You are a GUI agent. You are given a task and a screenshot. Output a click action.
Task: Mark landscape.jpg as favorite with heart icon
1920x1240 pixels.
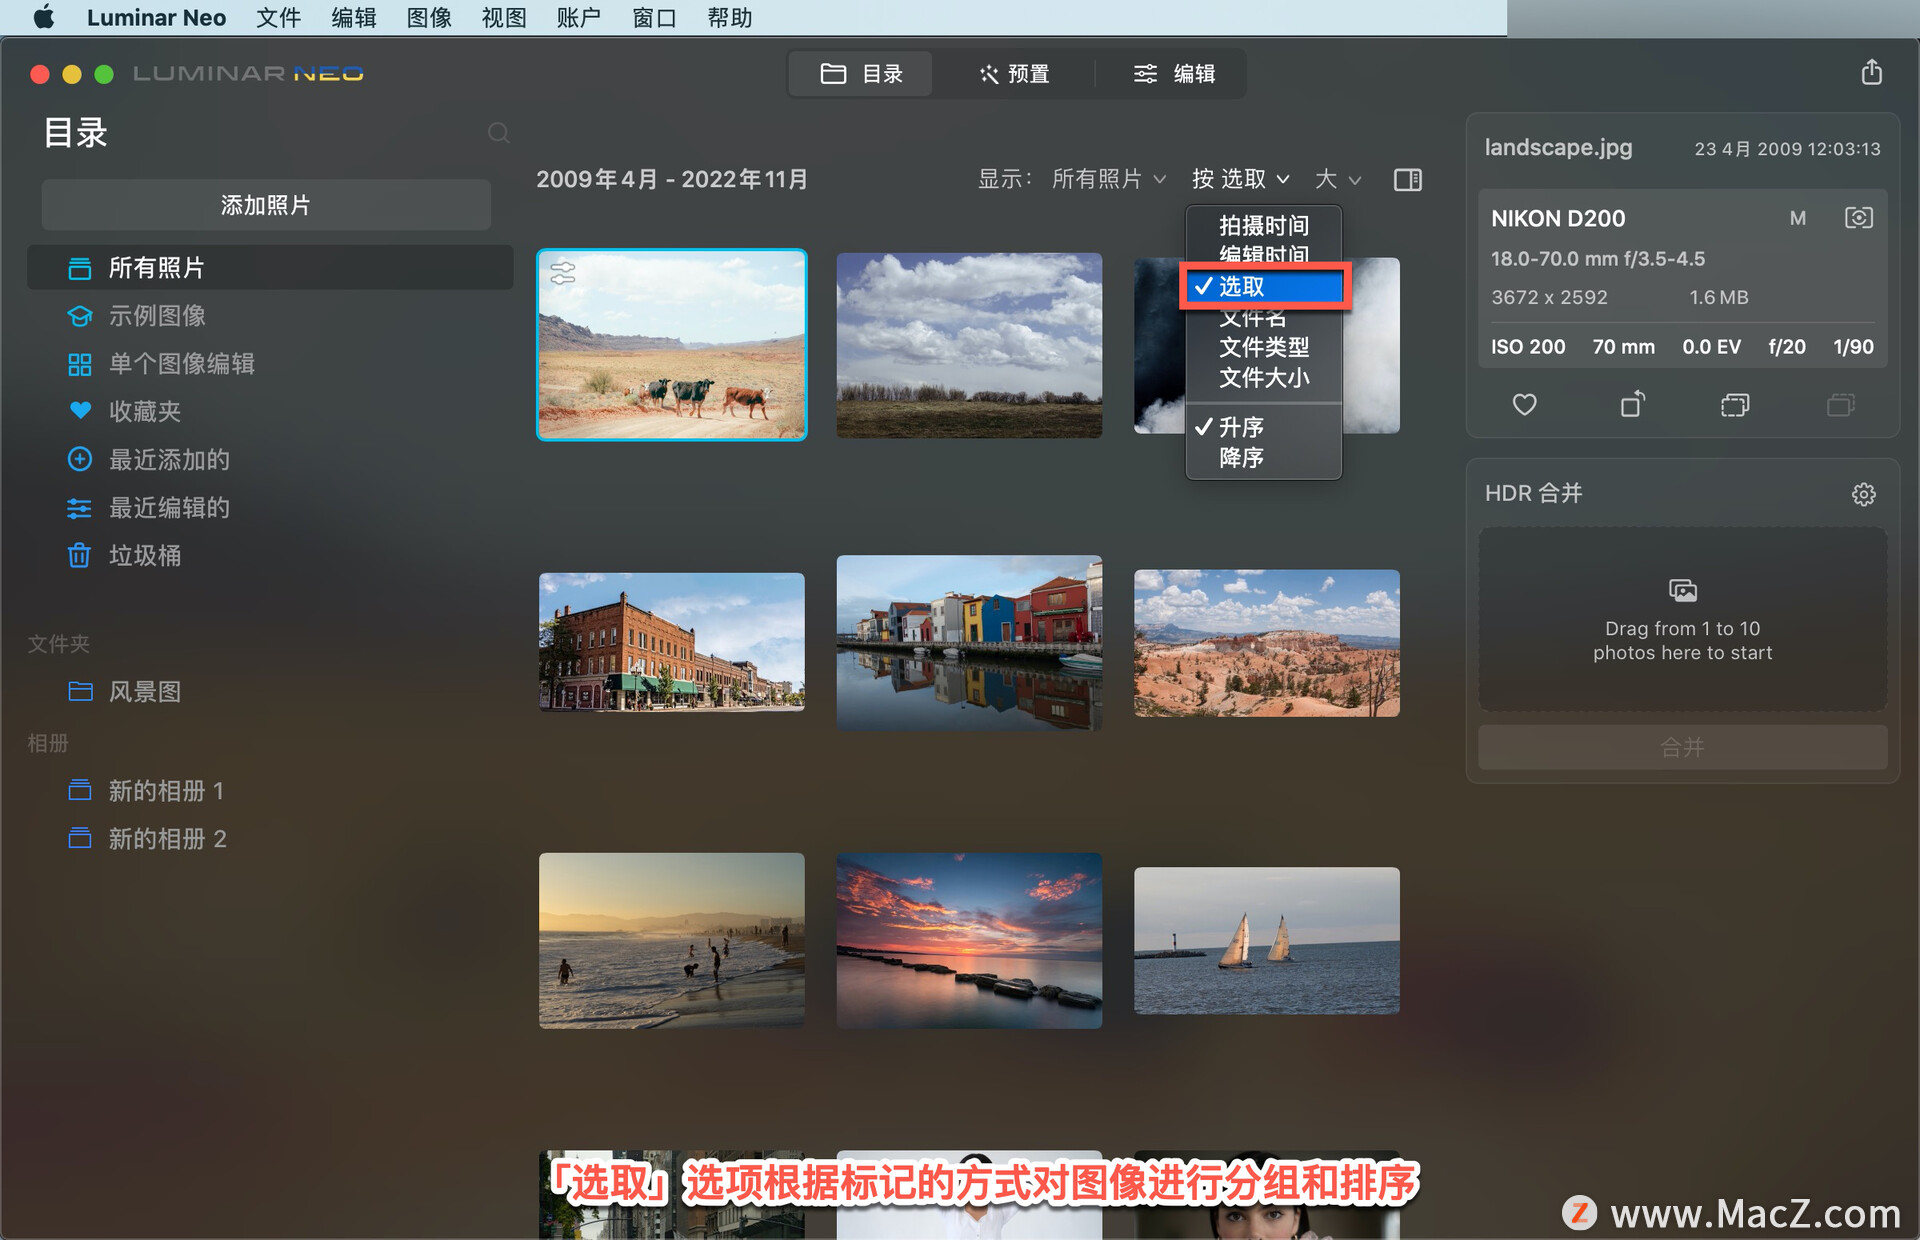click(1524, 404)
